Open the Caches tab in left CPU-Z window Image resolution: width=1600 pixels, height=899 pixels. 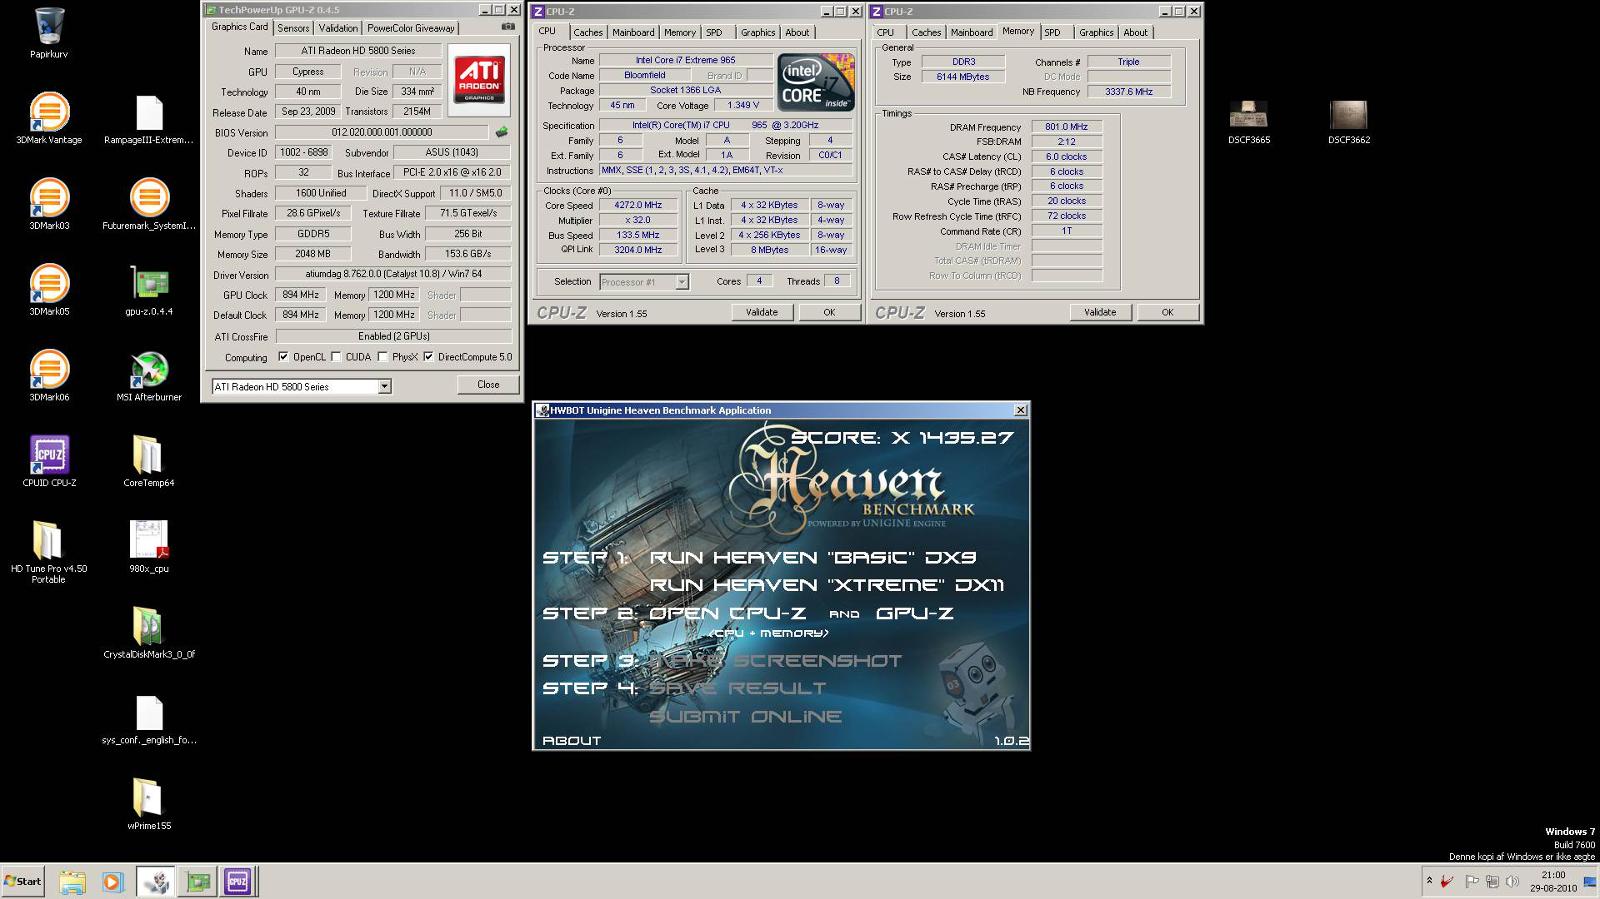[x=588, y=32]
